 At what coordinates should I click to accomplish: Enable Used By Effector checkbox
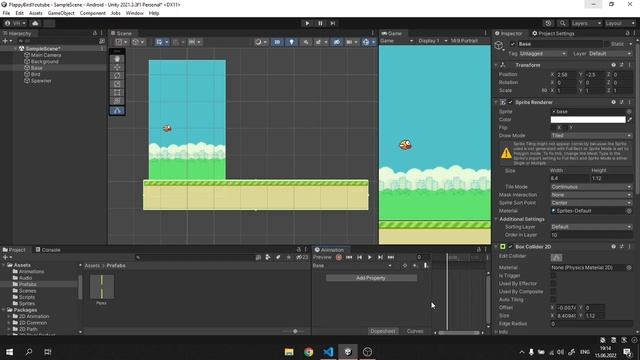pos(553,284)
